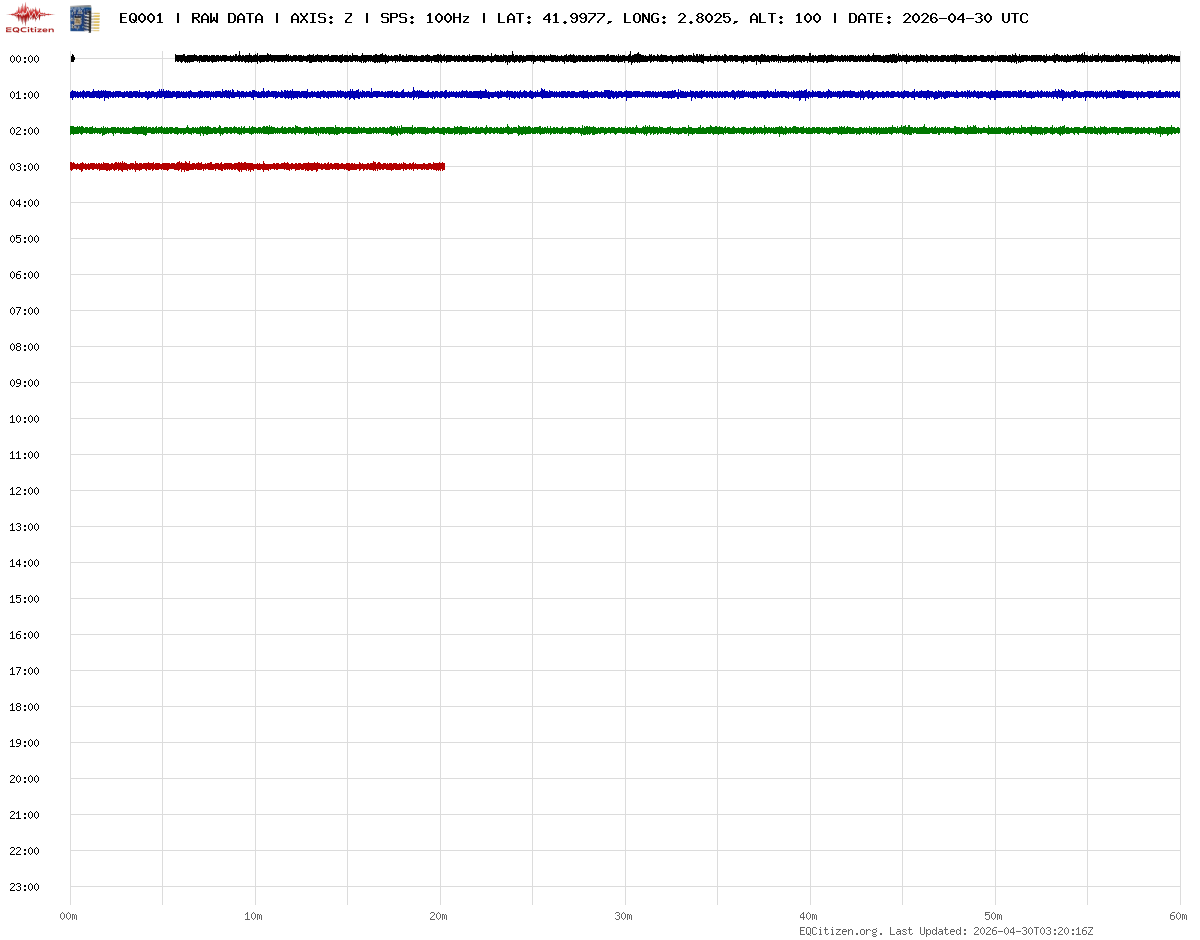Click the 30m minute axis label
1200x940 pixels.
click(624, 916)
